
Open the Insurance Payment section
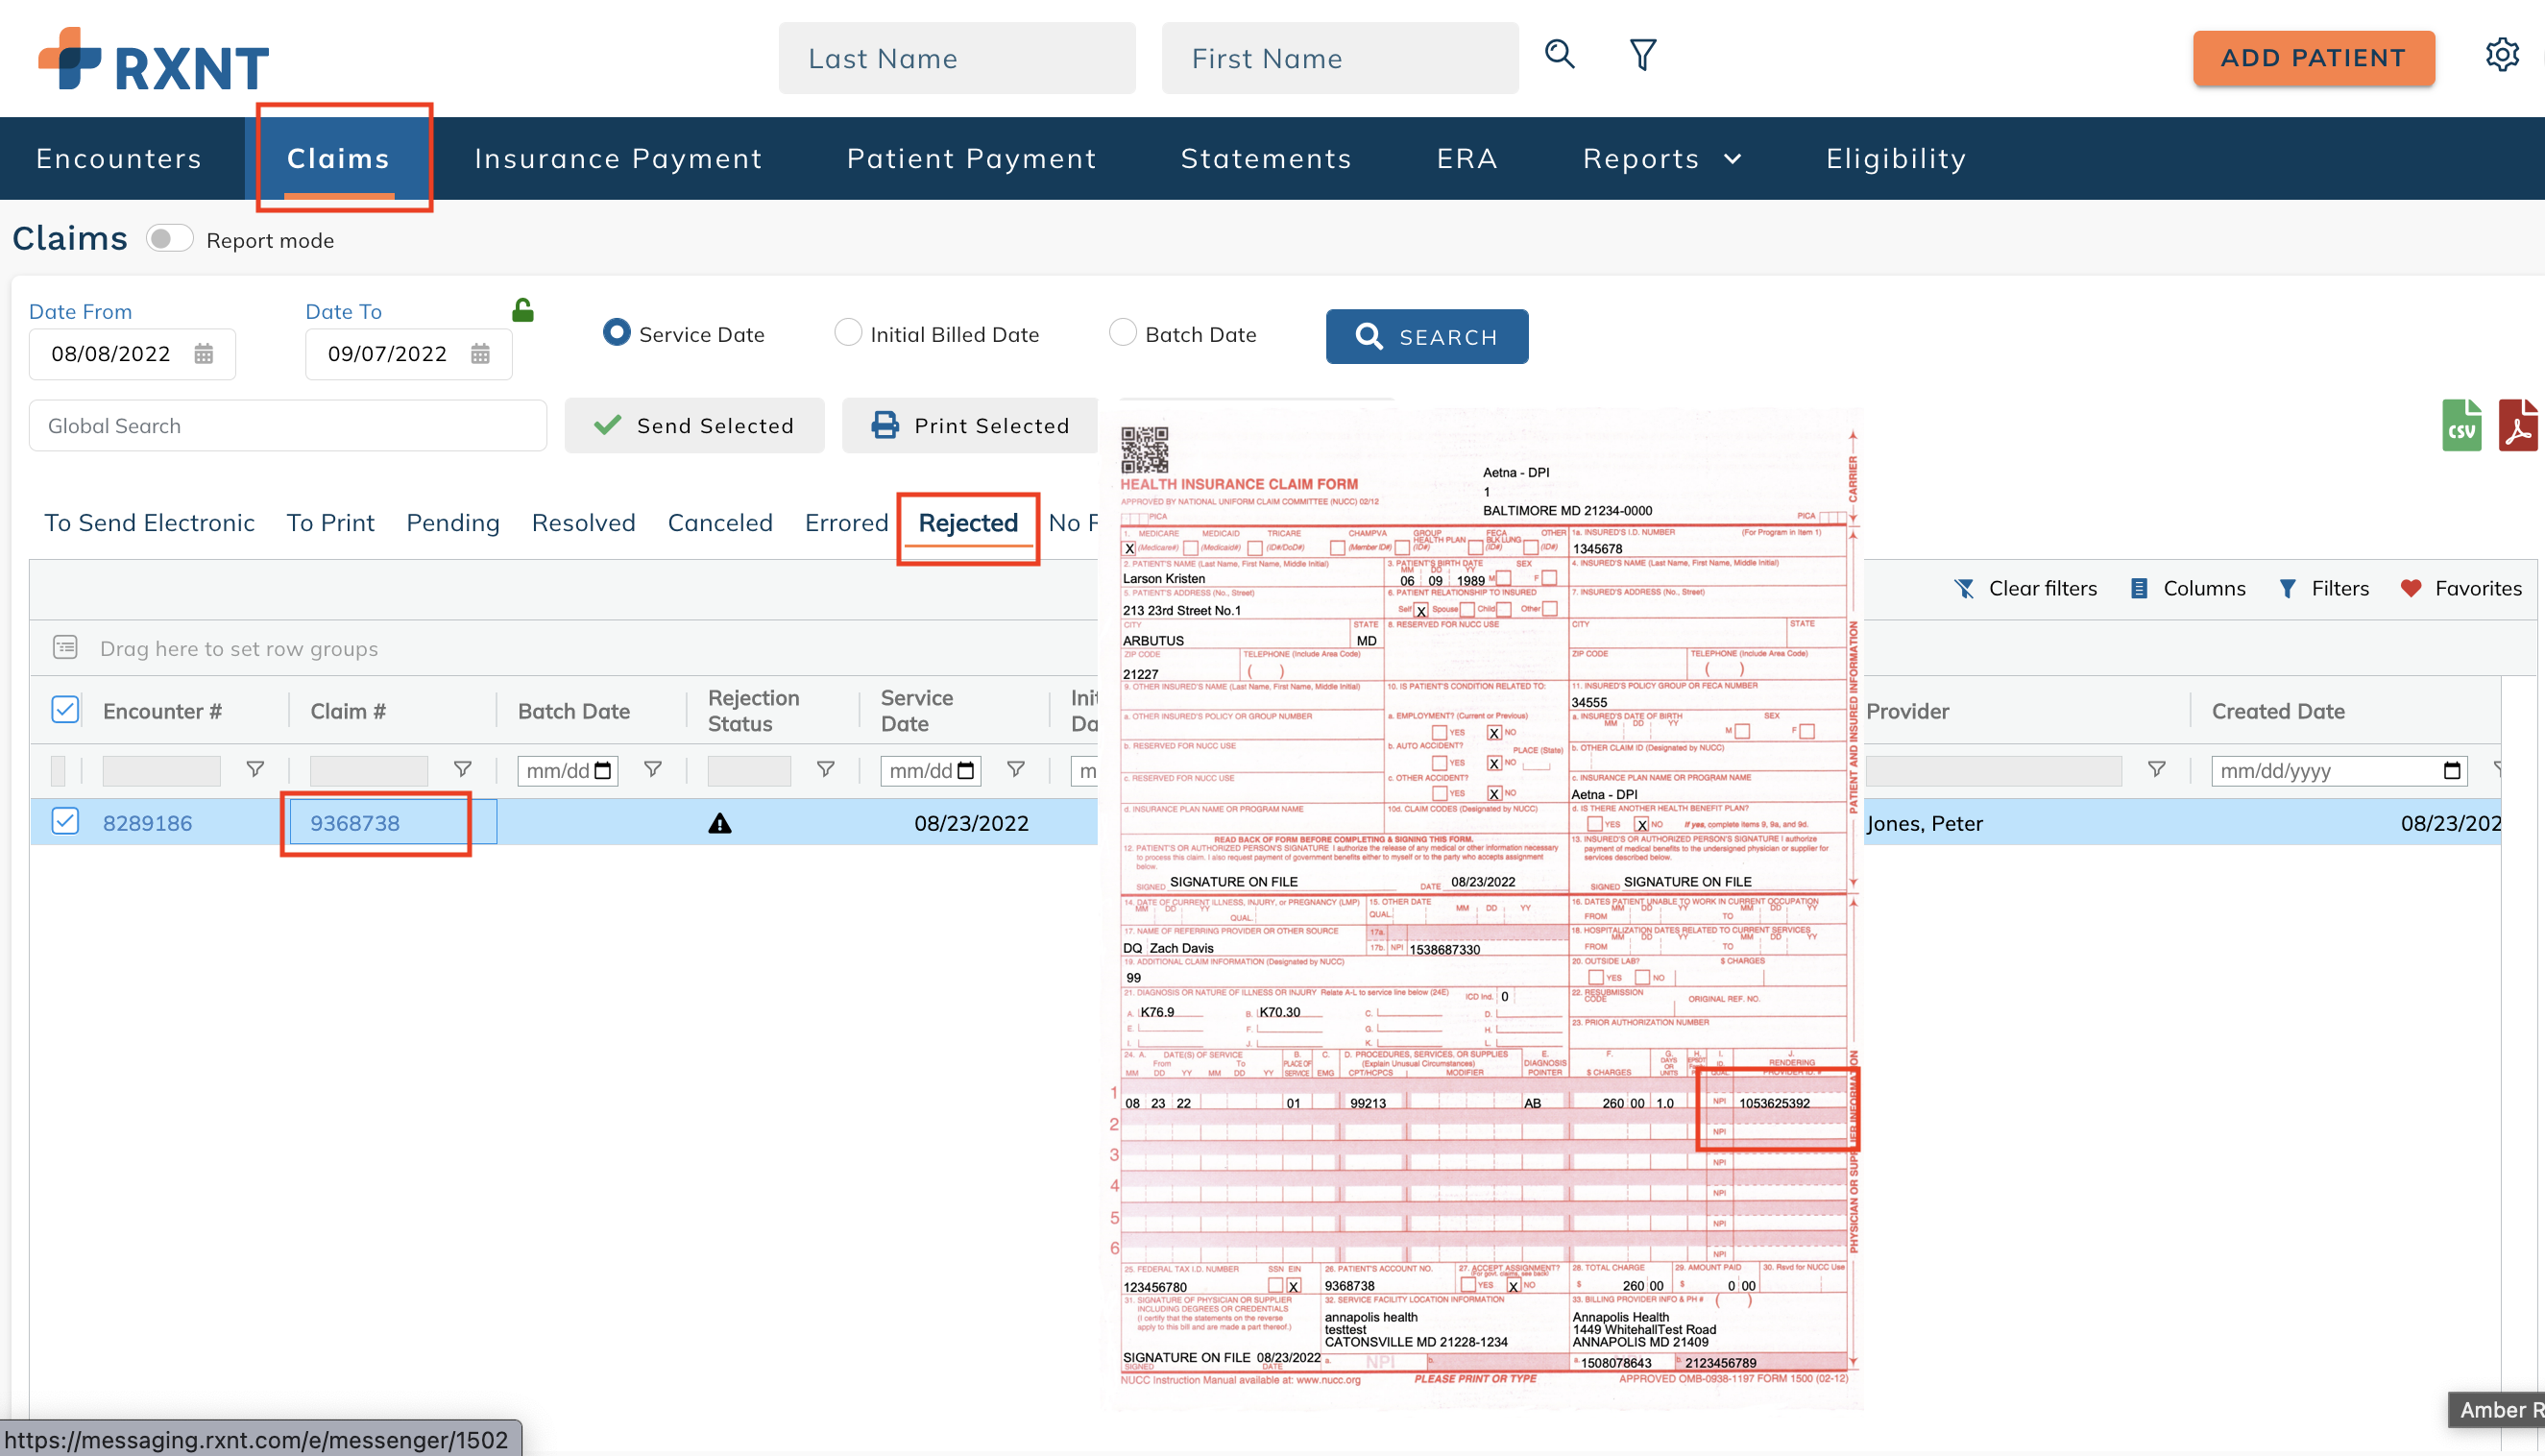pyautogui.click(x=618, y=158)
